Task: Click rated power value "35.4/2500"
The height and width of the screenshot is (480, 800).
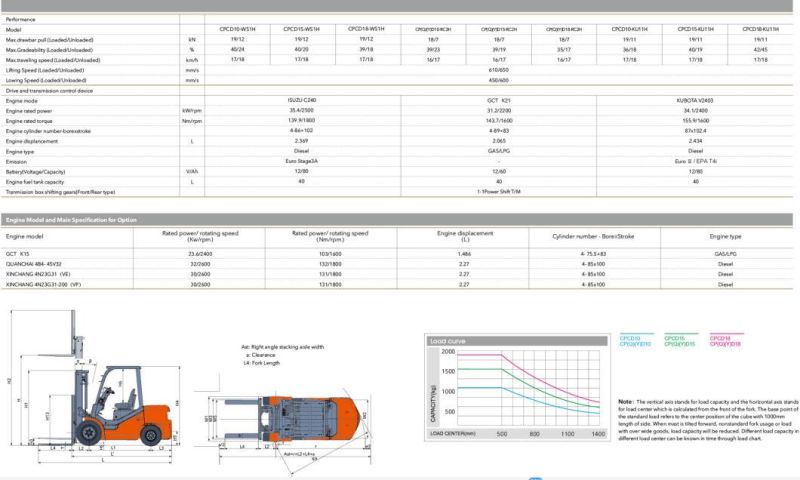Action: click(x=302, y=110)
